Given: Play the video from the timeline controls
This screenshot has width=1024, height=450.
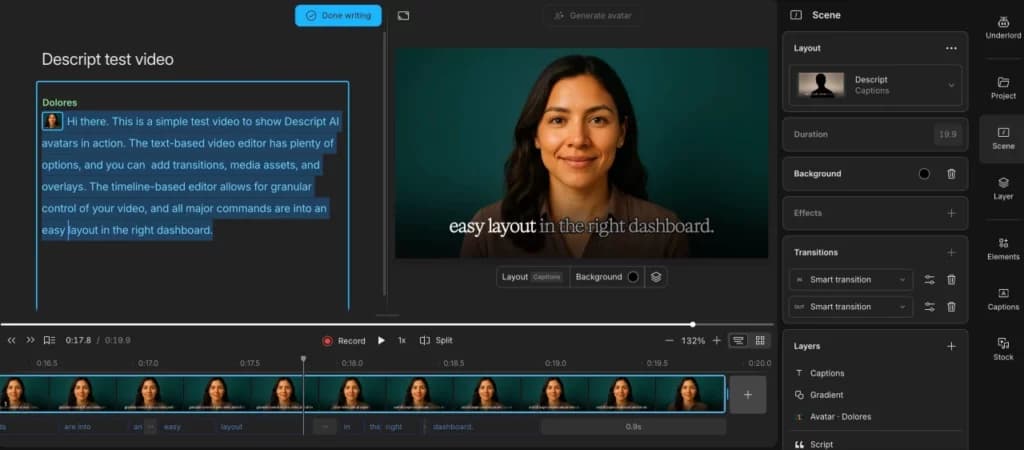Looking at the screenshot, I should tap(381, 340).
